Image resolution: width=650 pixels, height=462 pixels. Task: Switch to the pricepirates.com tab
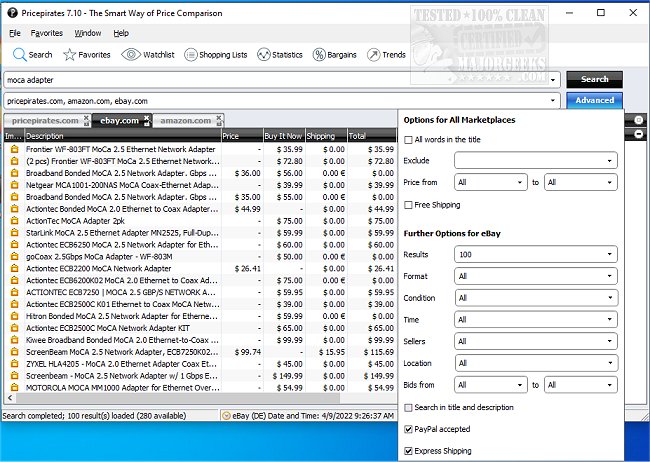(x=45, y=121)
